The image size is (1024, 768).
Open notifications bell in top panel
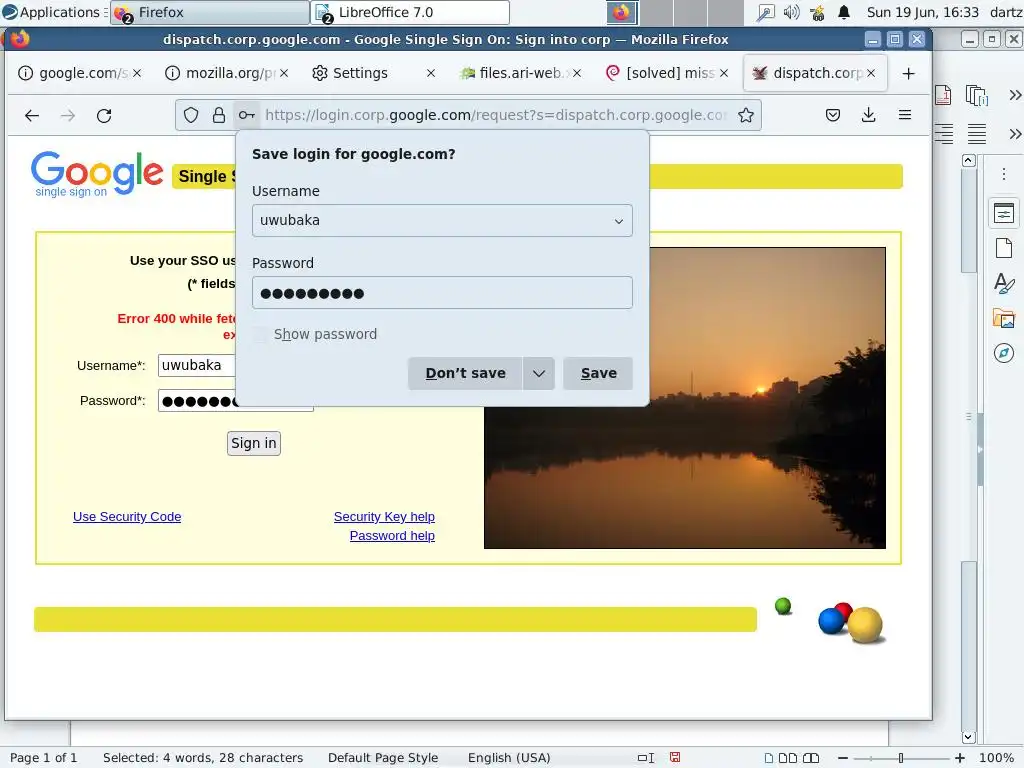pyautogui.click(x=844, y=12)
